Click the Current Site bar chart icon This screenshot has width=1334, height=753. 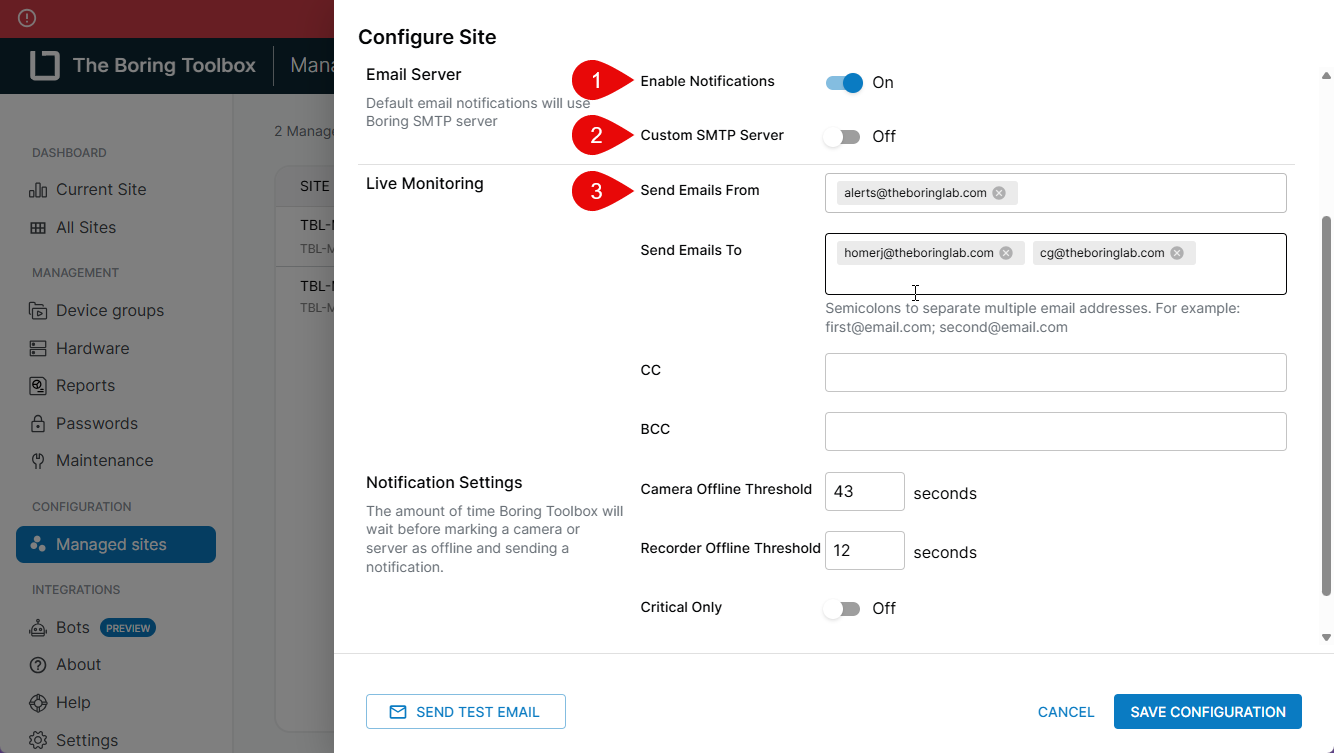pyautogui.click(x=38, y=190)
